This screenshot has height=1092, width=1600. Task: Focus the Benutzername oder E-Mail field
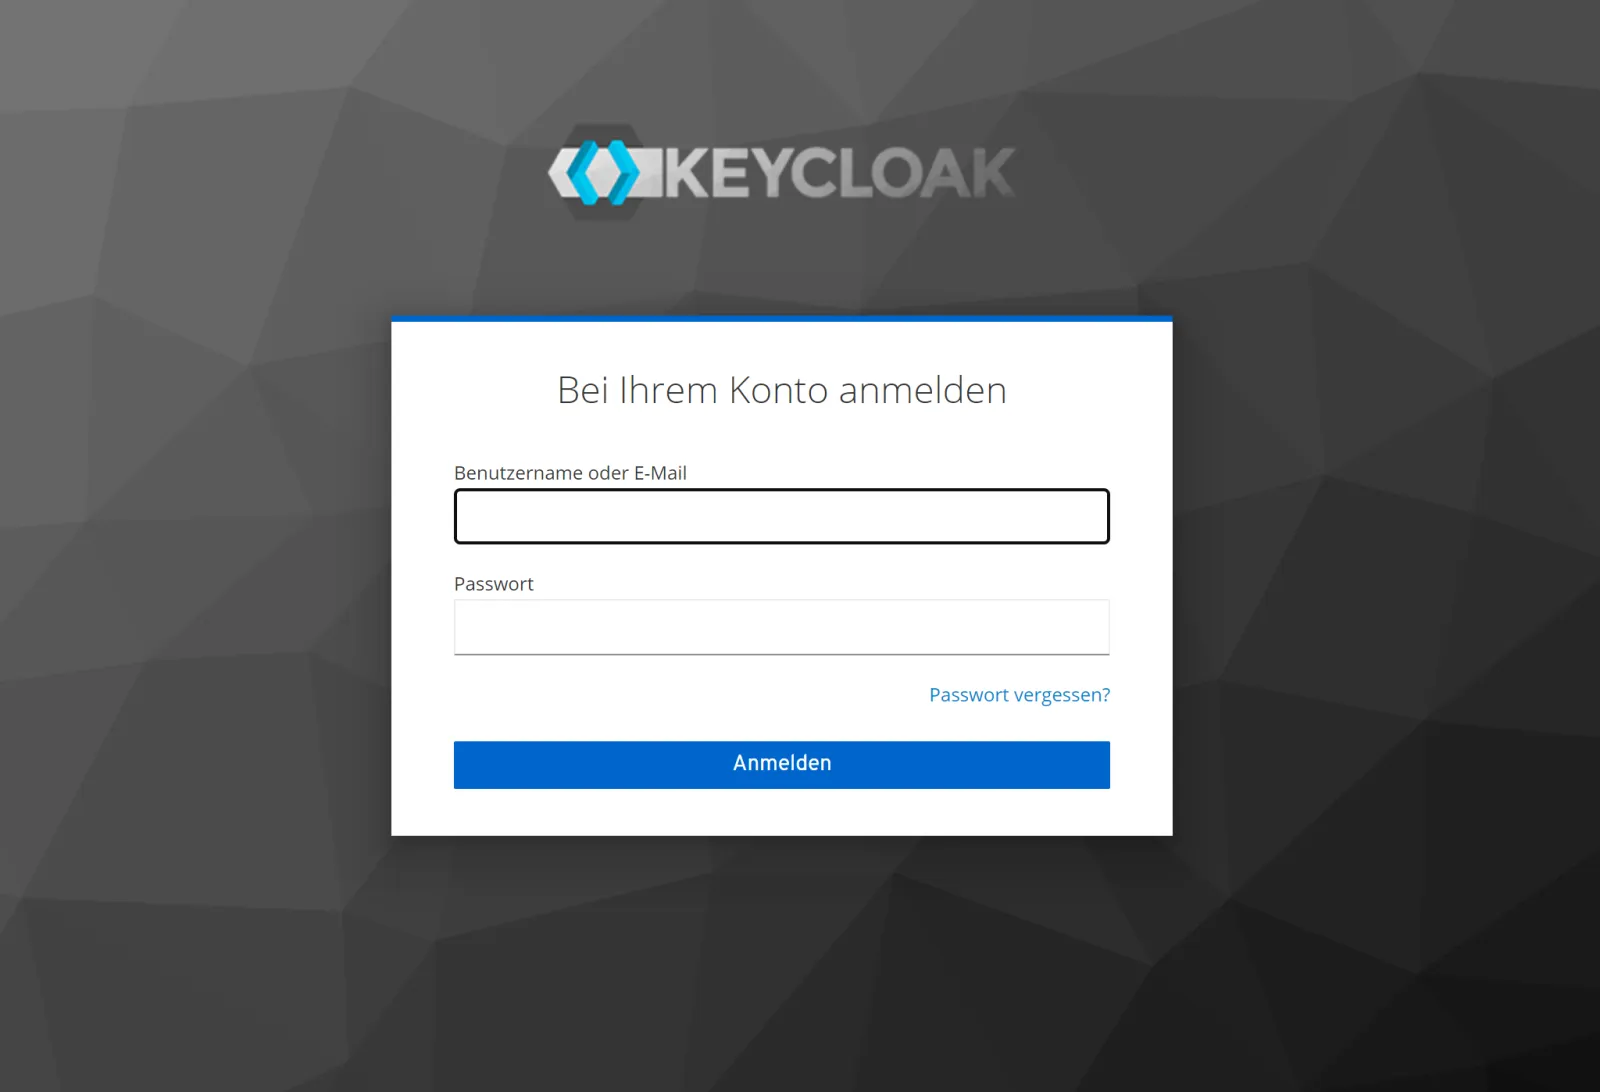[782, 516]
